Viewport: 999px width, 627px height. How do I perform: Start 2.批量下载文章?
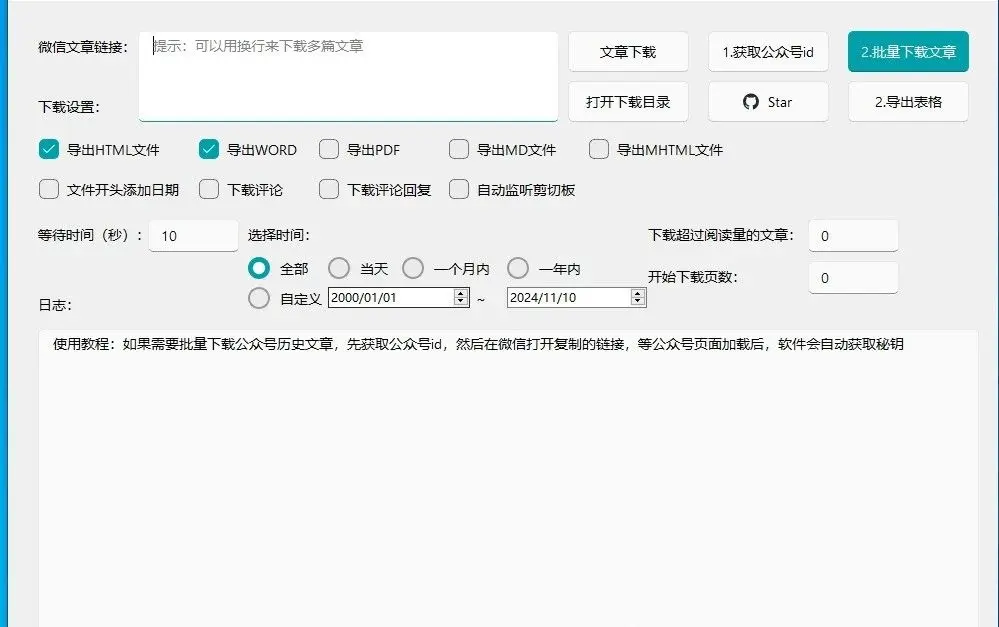click(908, 52)
